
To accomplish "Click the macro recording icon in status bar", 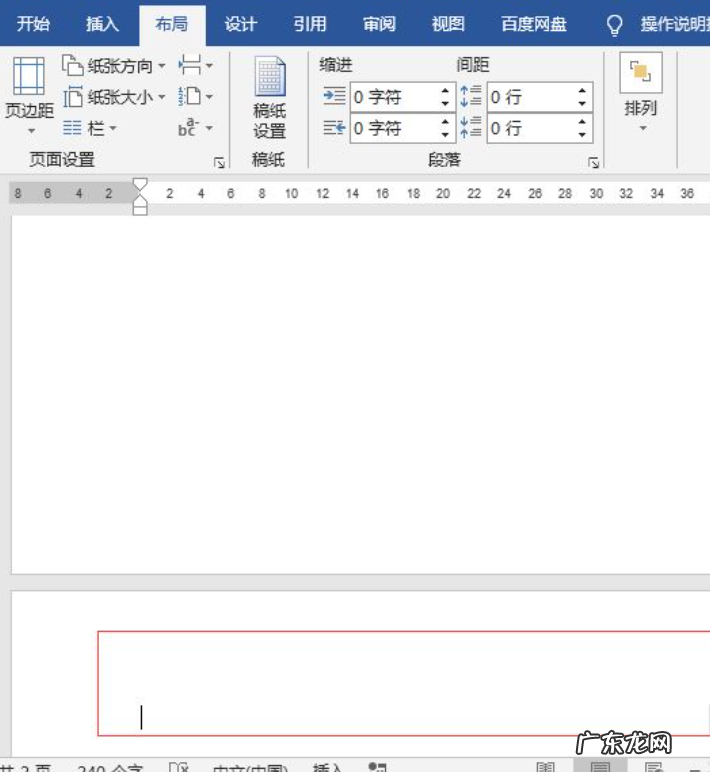I will (377, 768).
